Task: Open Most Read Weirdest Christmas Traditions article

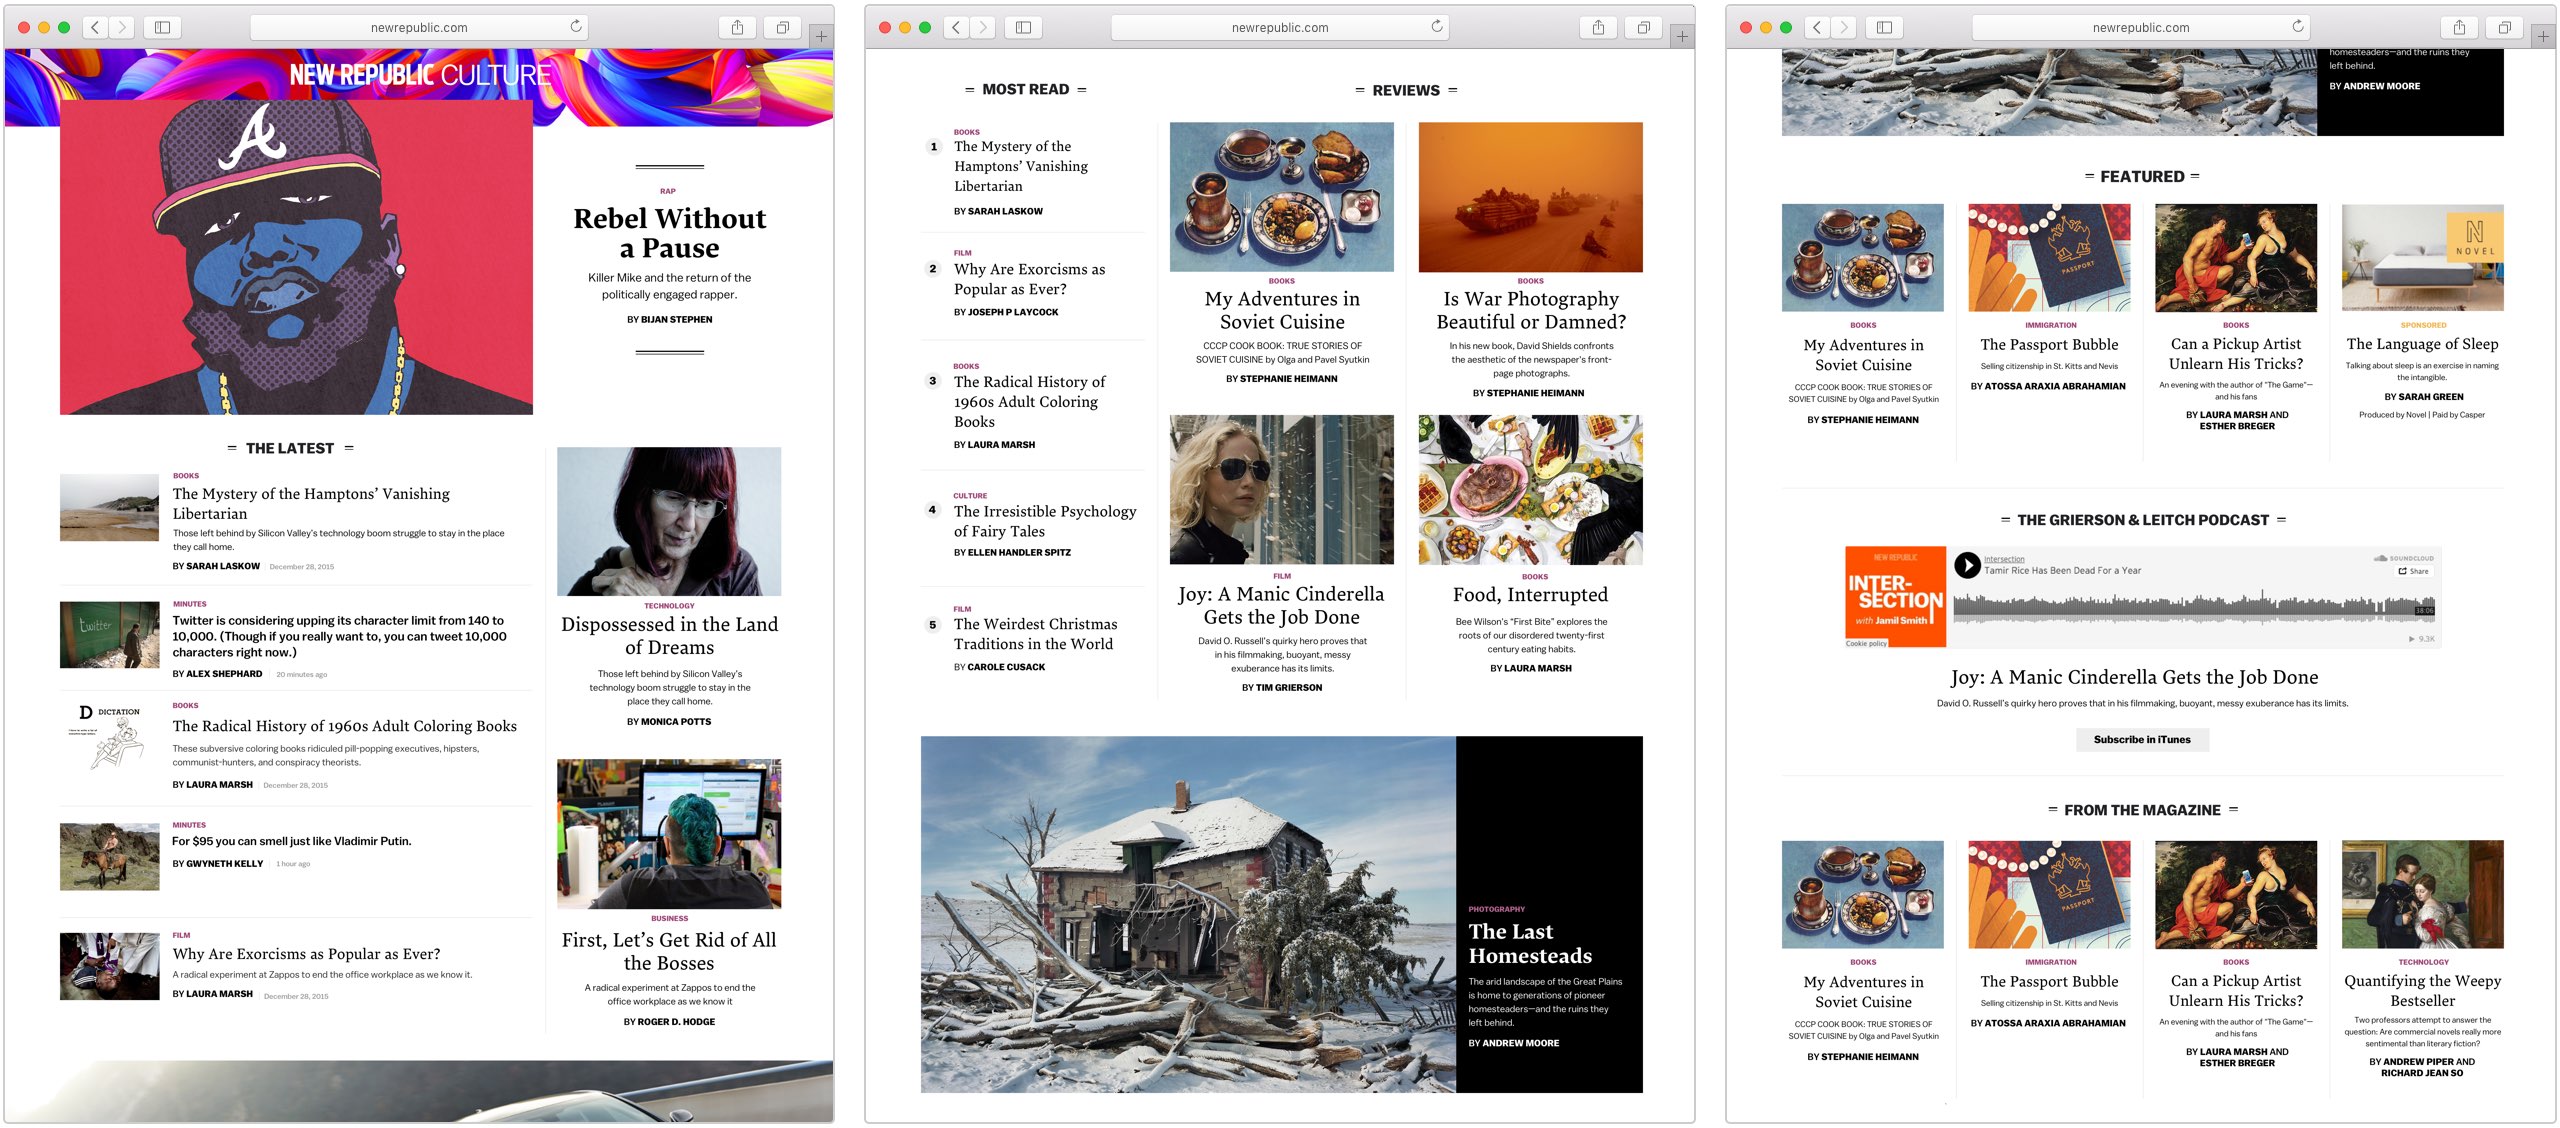Action: pyautogui.click(x=1035, y=634)
